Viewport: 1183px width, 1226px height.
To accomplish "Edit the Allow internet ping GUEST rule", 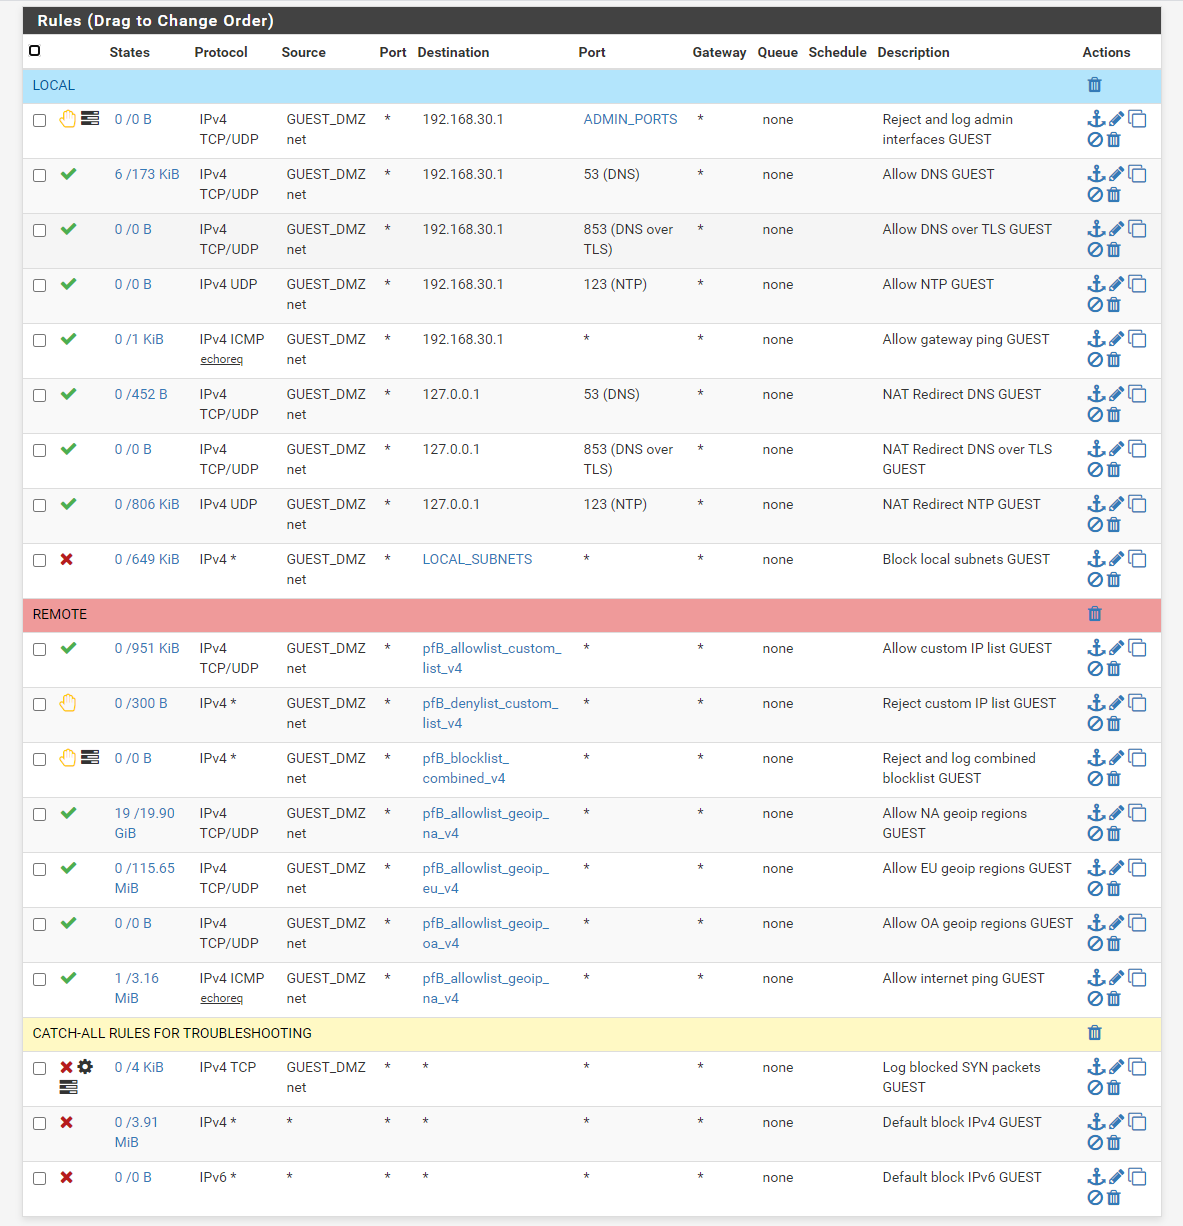I will 1116,978.
